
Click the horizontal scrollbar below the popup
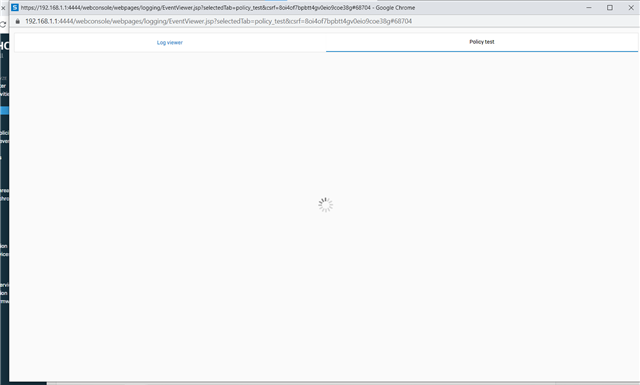[343, 383]
